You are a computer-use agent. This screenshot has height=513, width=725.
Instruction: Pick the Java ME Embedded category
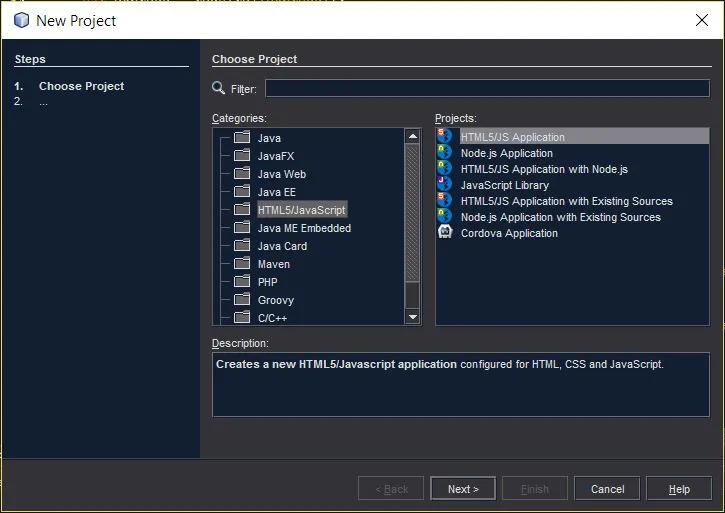pos(304,228)
